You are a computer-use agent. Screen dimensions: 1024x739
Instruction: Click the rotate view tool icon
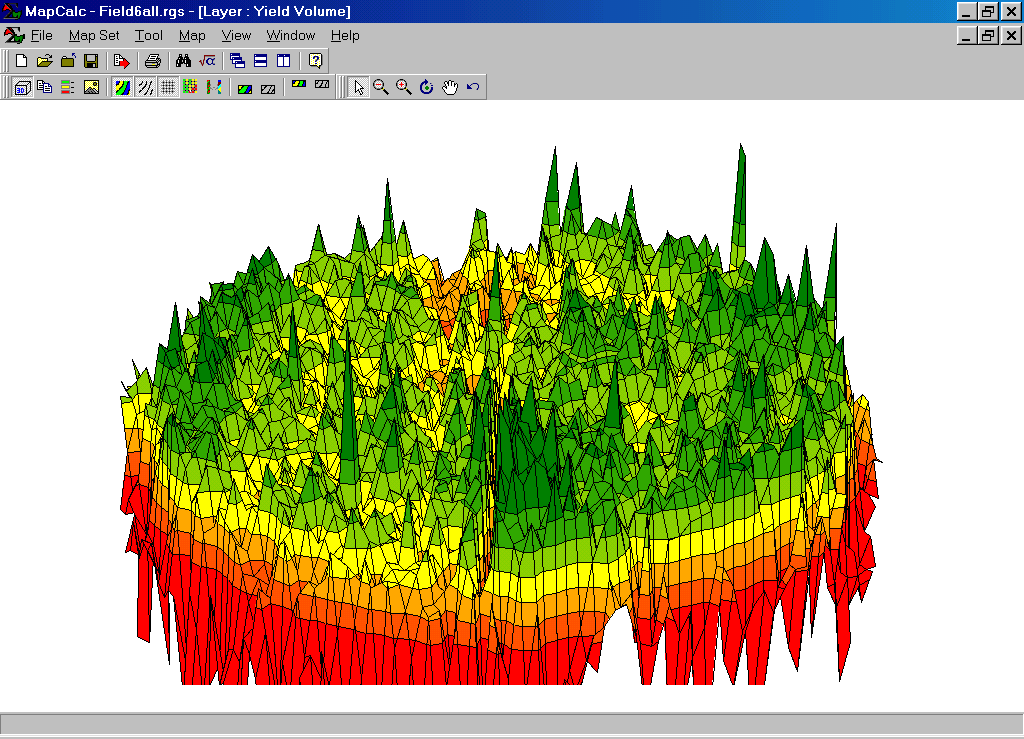coord(427,87)
